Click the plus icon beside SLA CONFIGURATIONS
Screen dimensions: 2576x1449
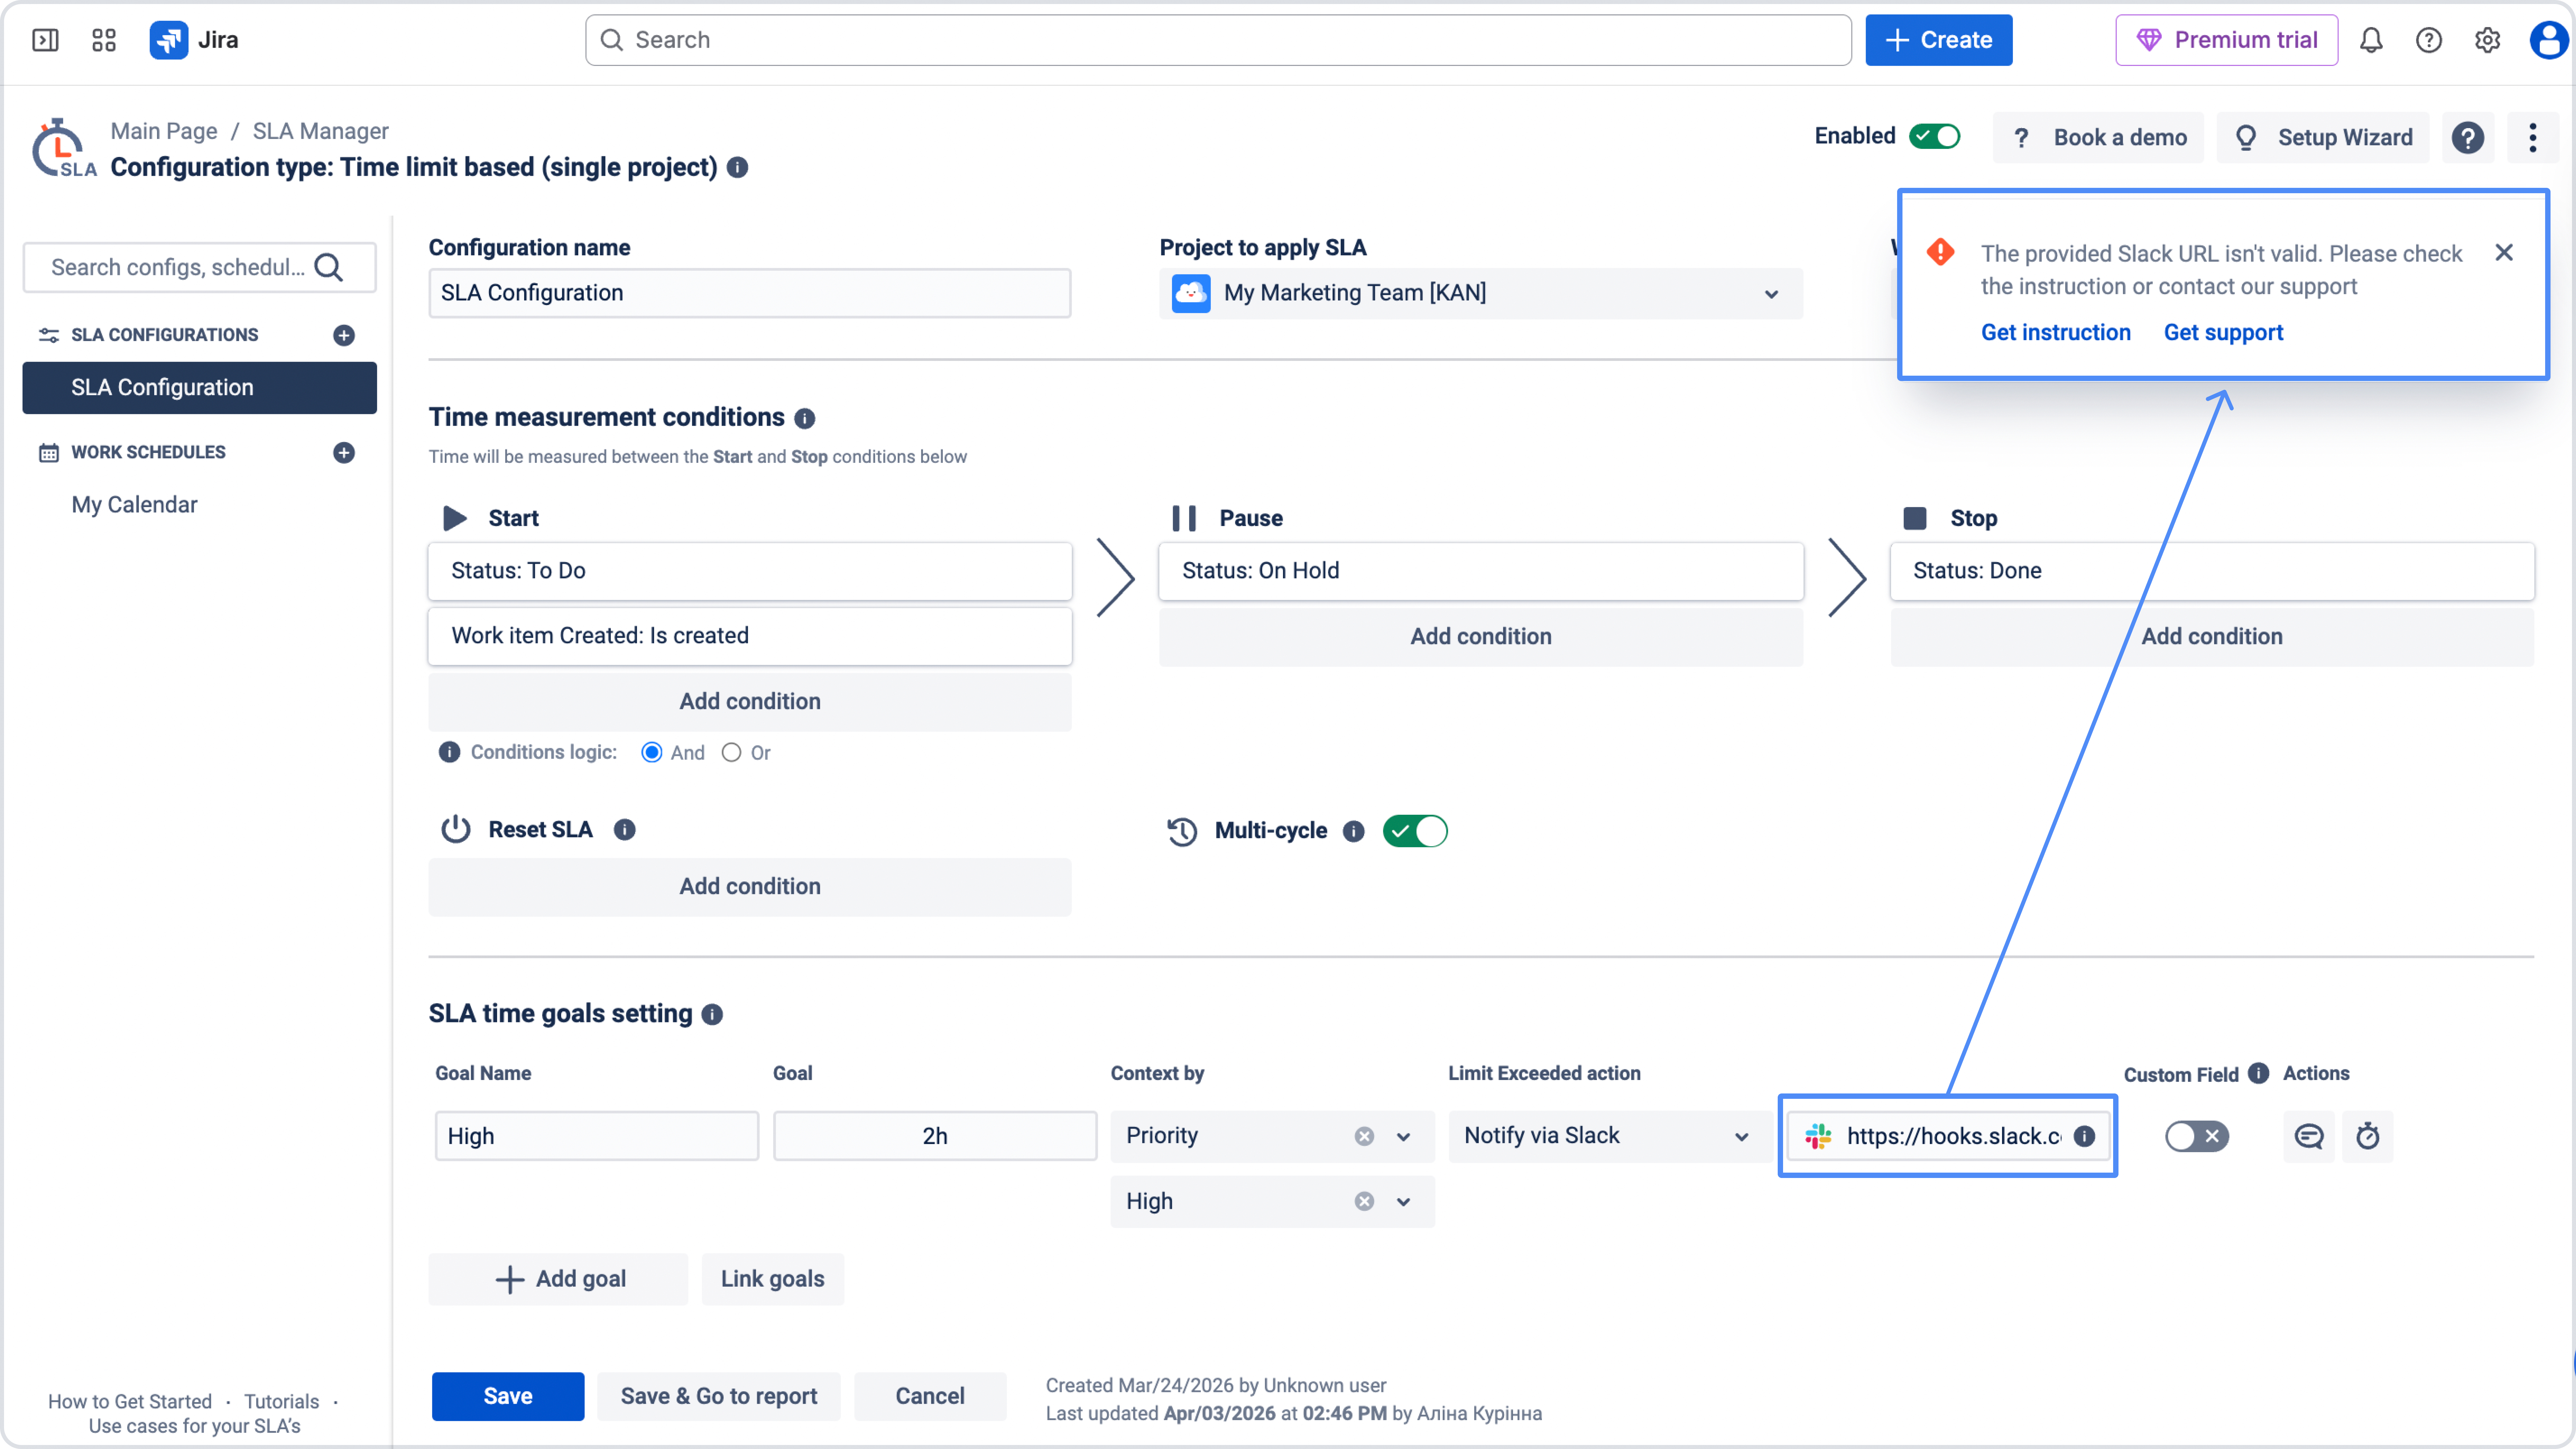pos(344,335)
